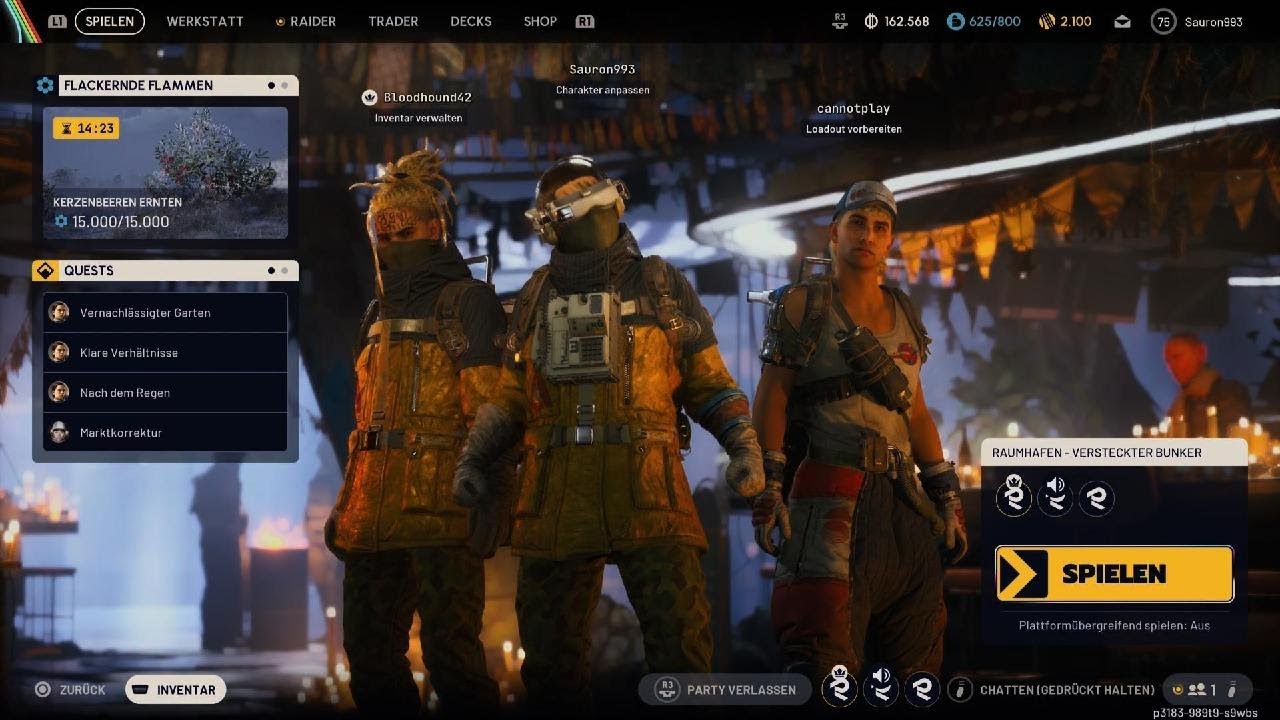Go back with the ZURÜCK button
Image resolution: width=1280 pixels, height=720 pixels.
pyautogui.click(x=70, y=689)
